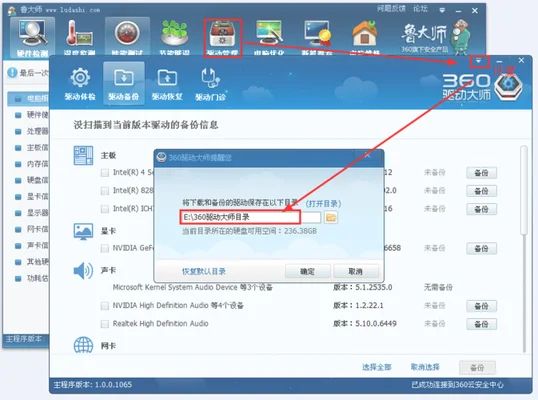The image size is (538, 400).
Task: Click the 选择全部 link
Action: (377, 367)
